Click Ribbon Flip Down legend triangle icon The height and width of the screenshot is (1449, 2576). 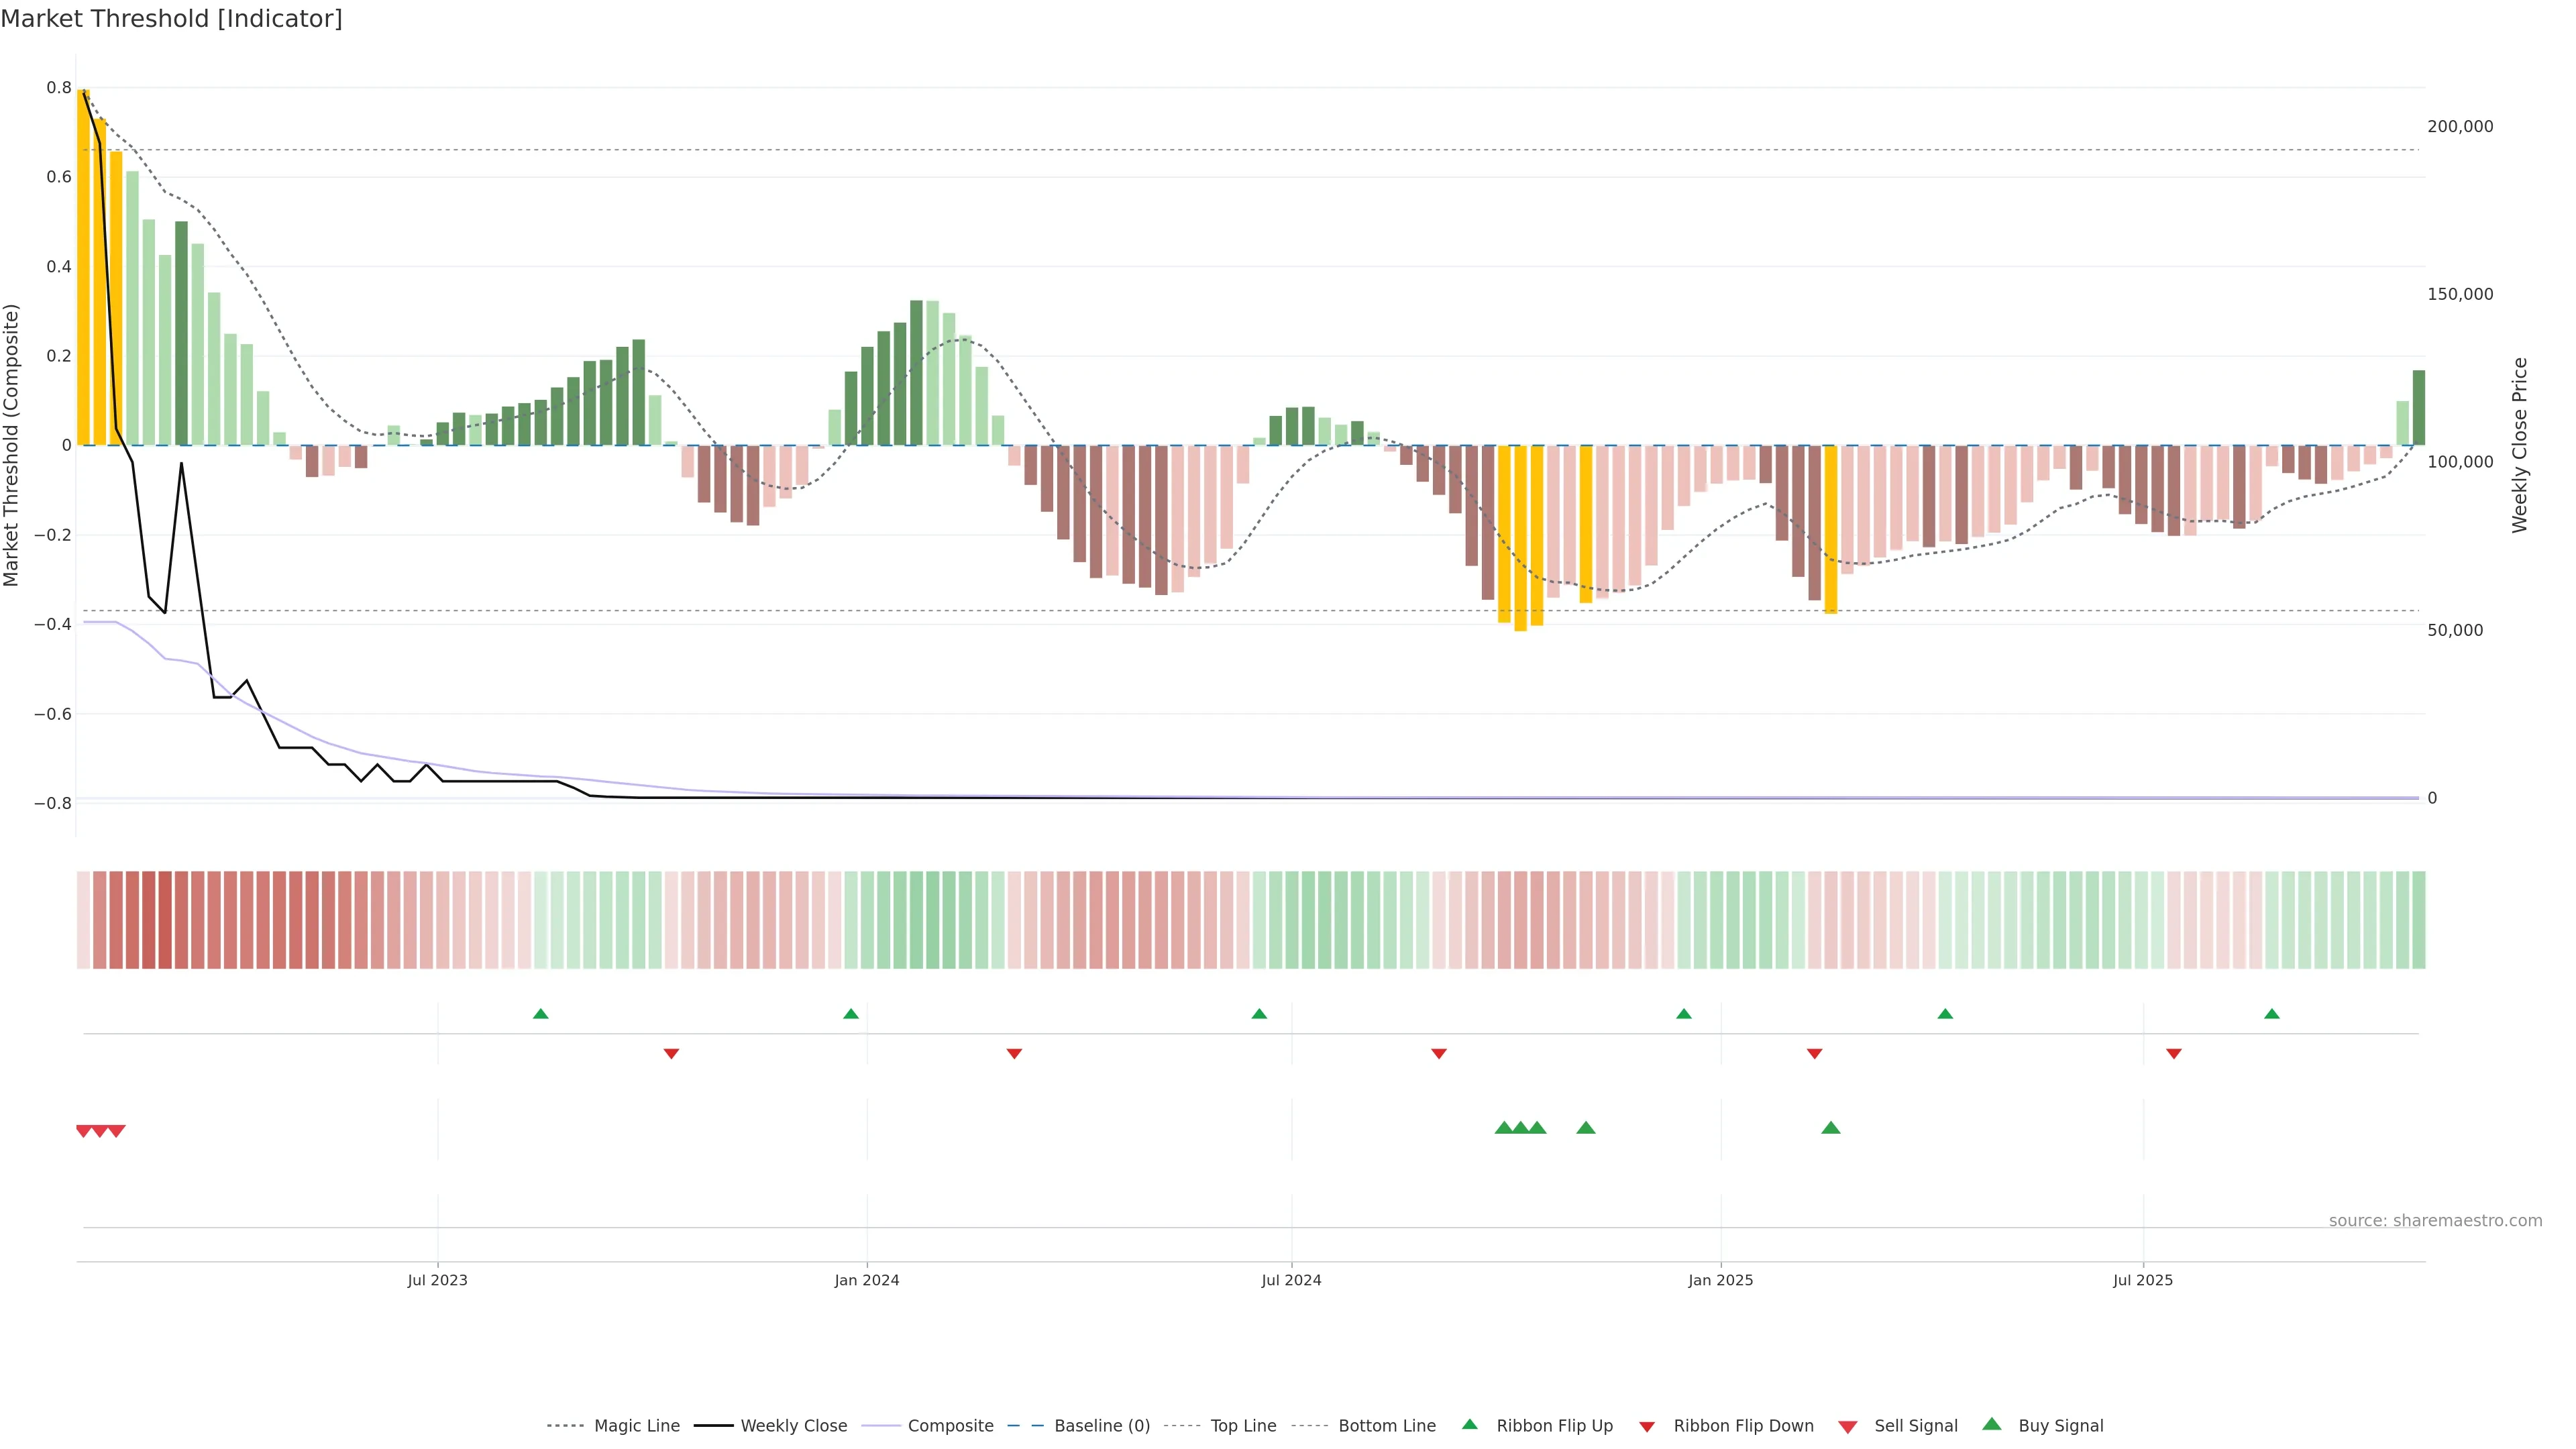1647,1427
